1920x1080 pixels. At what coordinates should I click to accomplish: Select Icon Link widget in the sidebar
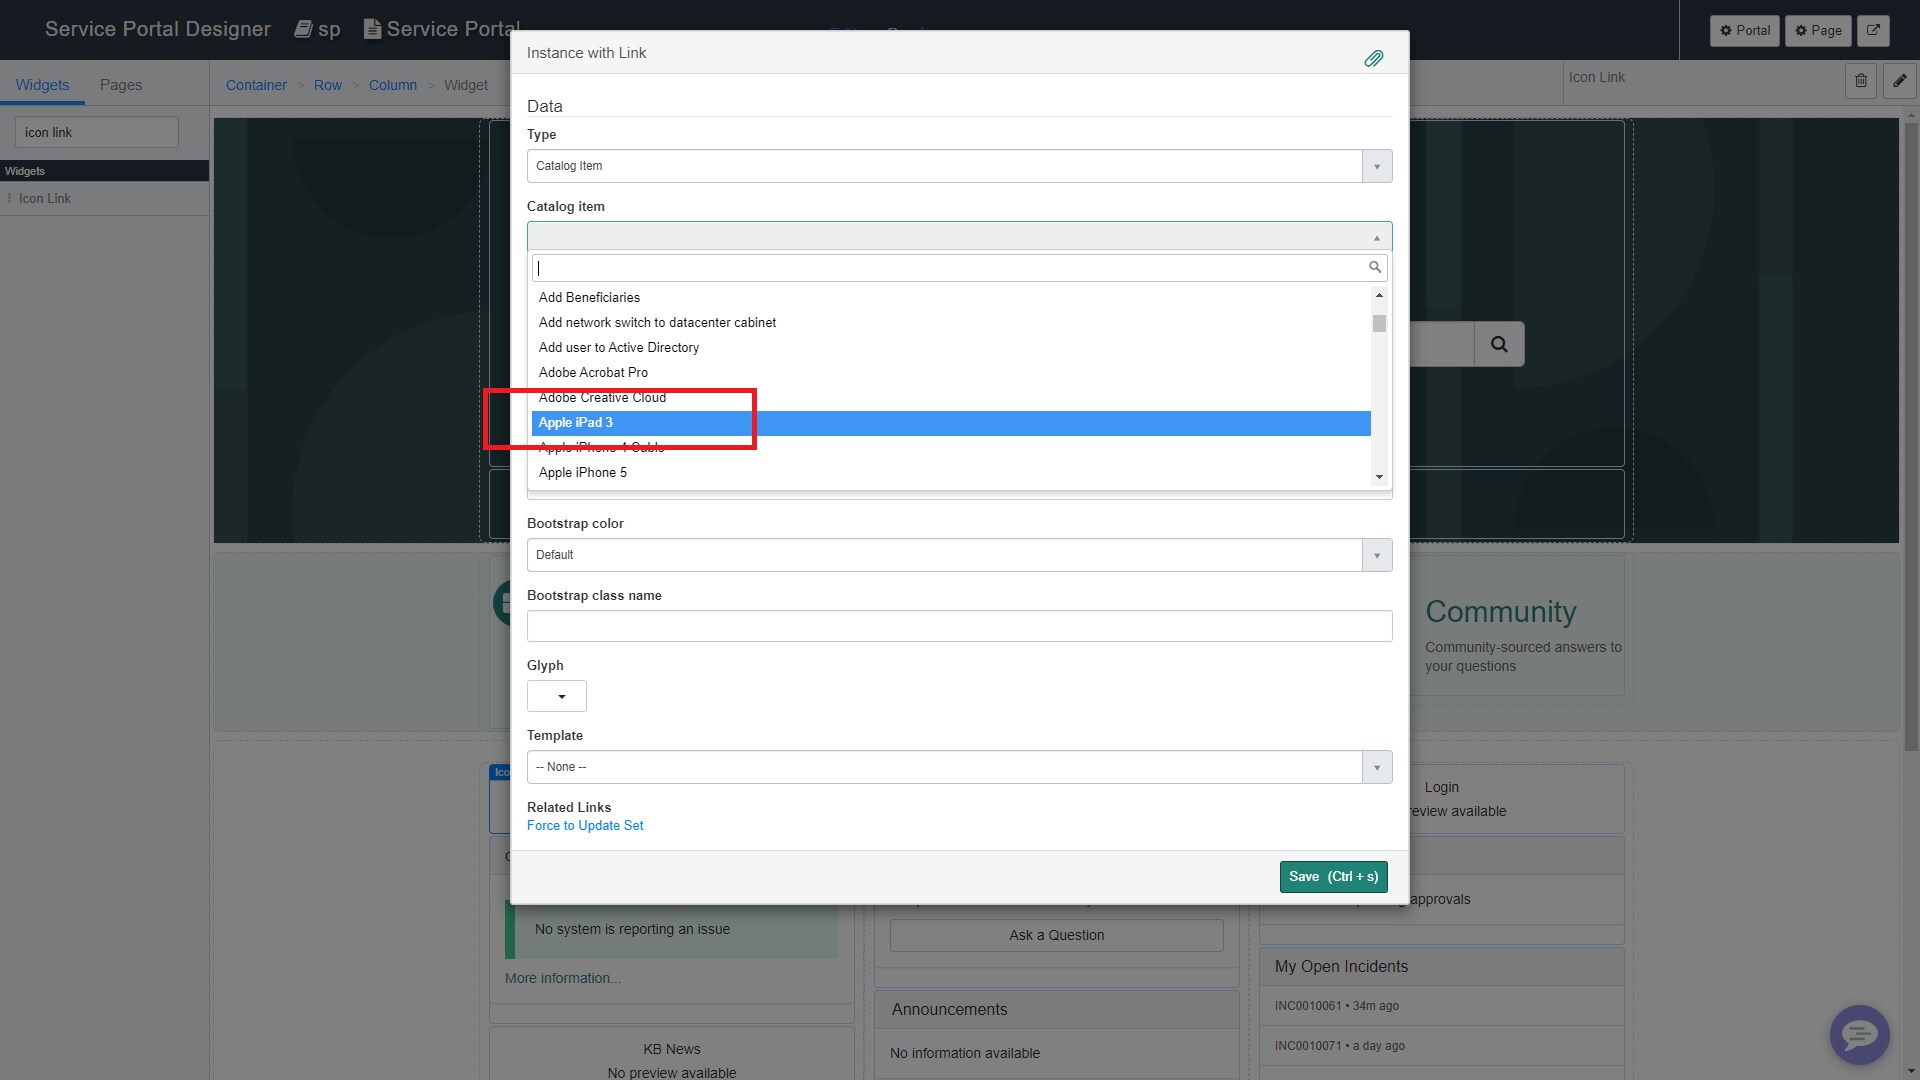(x=104, y=198)
